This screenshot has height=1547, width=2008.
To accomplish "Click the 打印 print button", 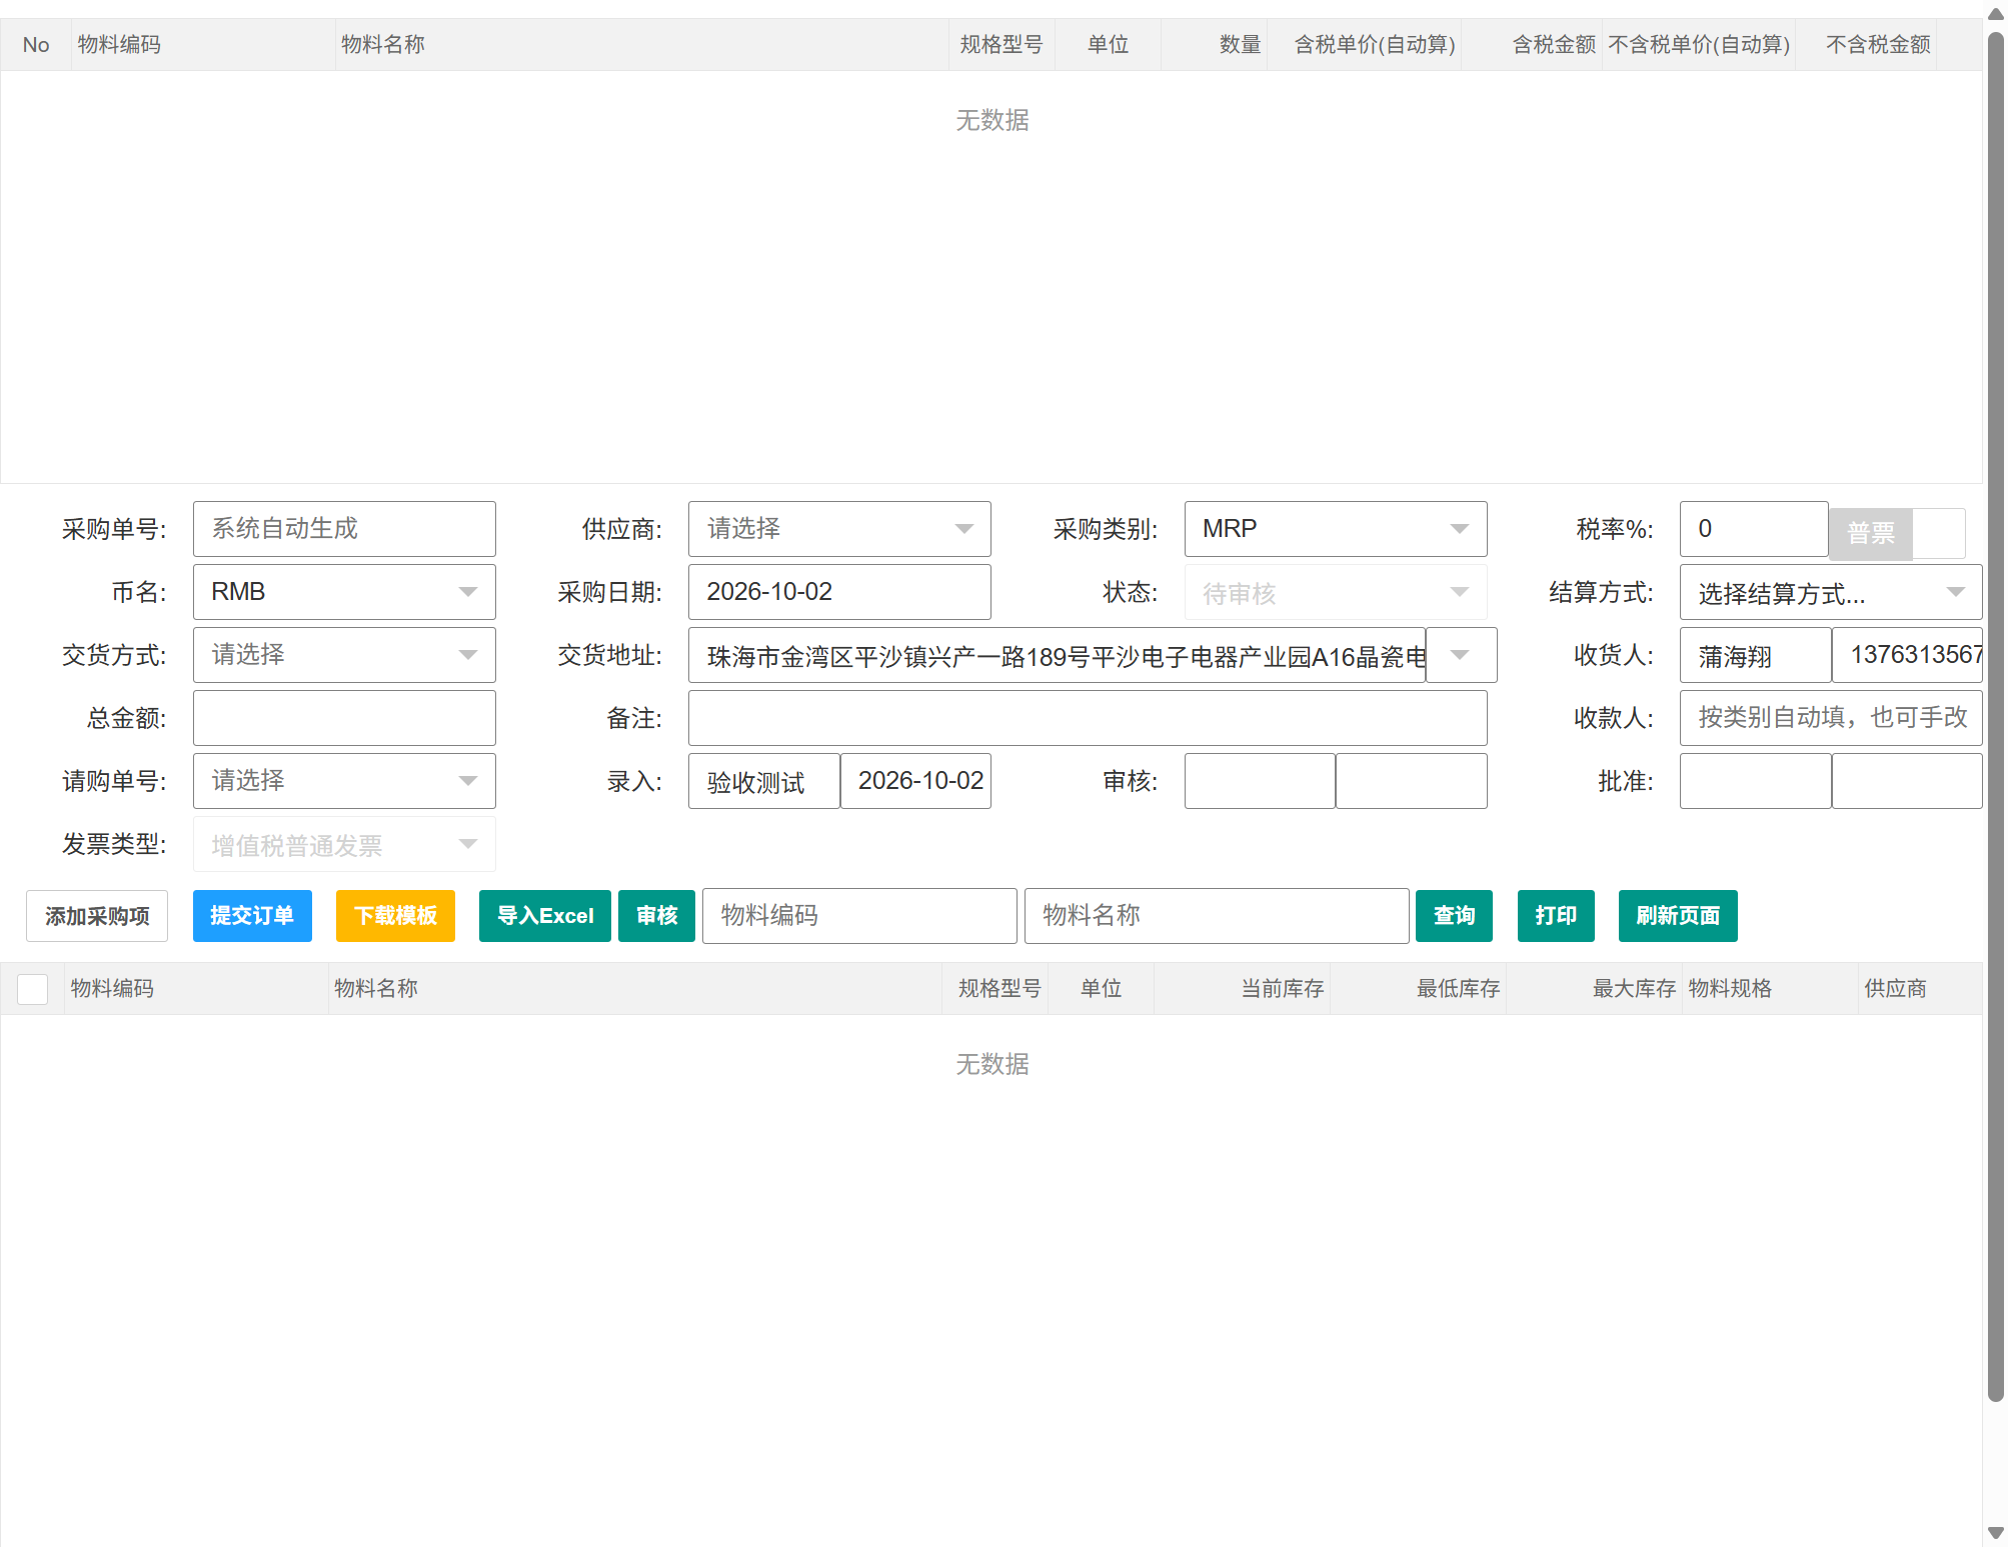I will (x=1556, y=916).
